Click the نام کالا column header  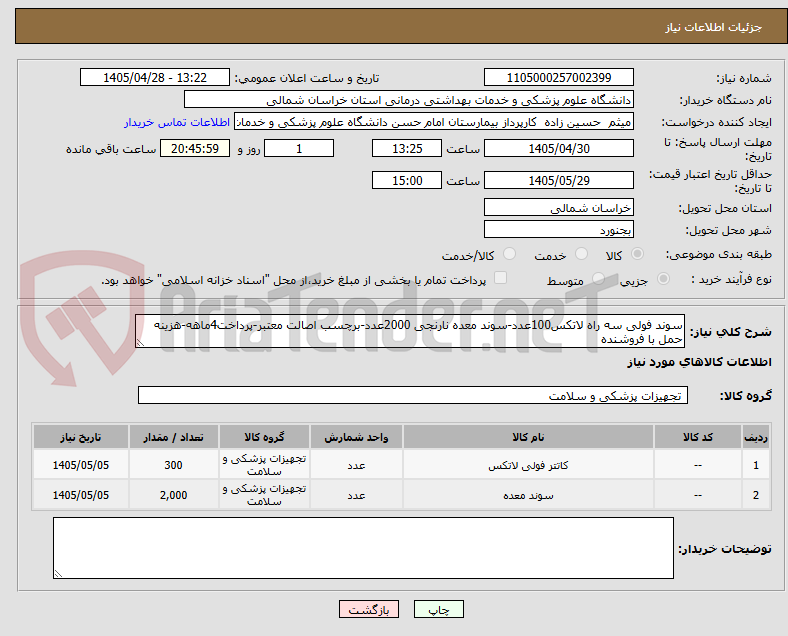pyautogui.click(x=528, y=437)
